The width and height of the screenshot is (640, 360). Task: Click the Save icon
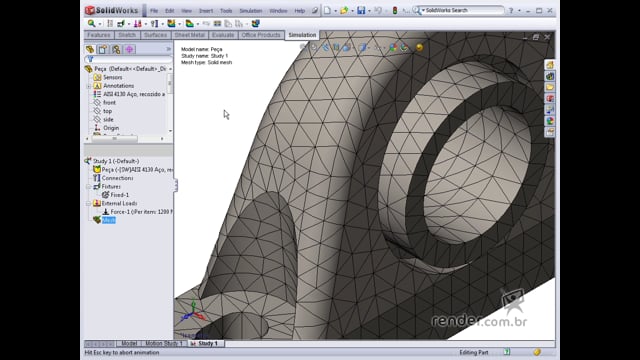pyautogui.click(x=361, y=10)
